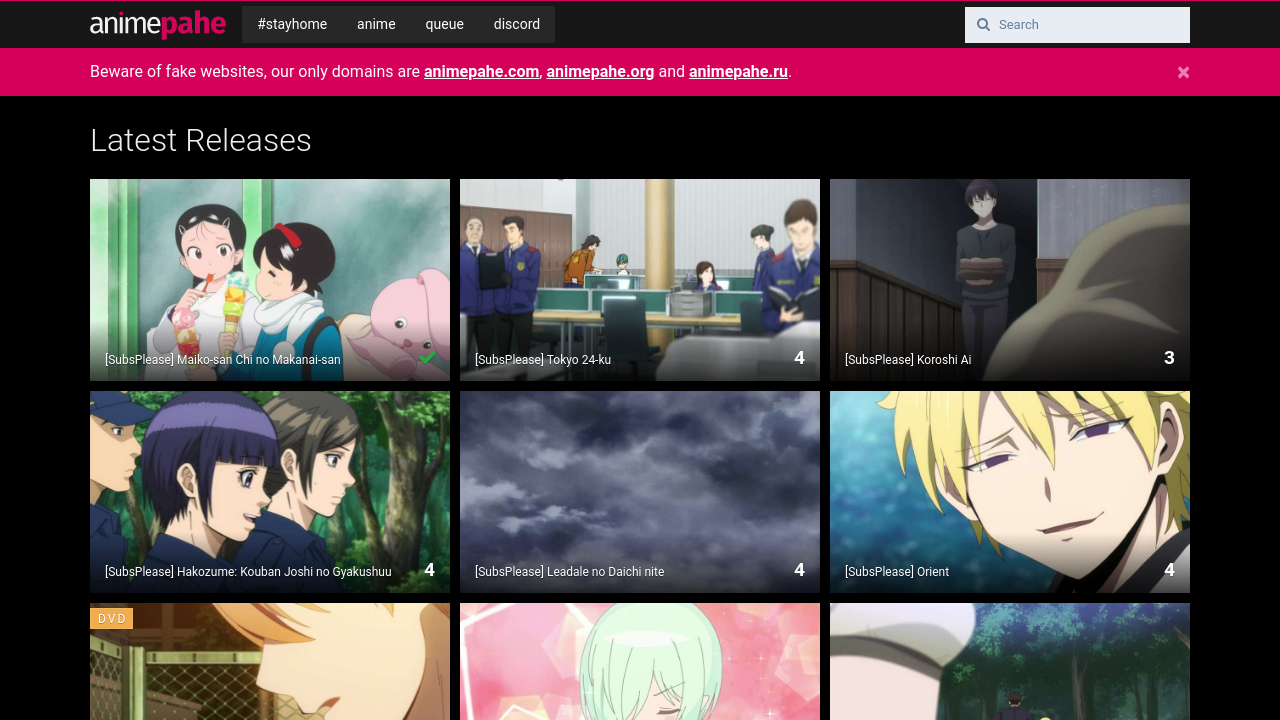Open Leadale no Daichi nite thumbnail
Image resolution: width=1280 pixels, height=720 pixels.
coord(640,492)
